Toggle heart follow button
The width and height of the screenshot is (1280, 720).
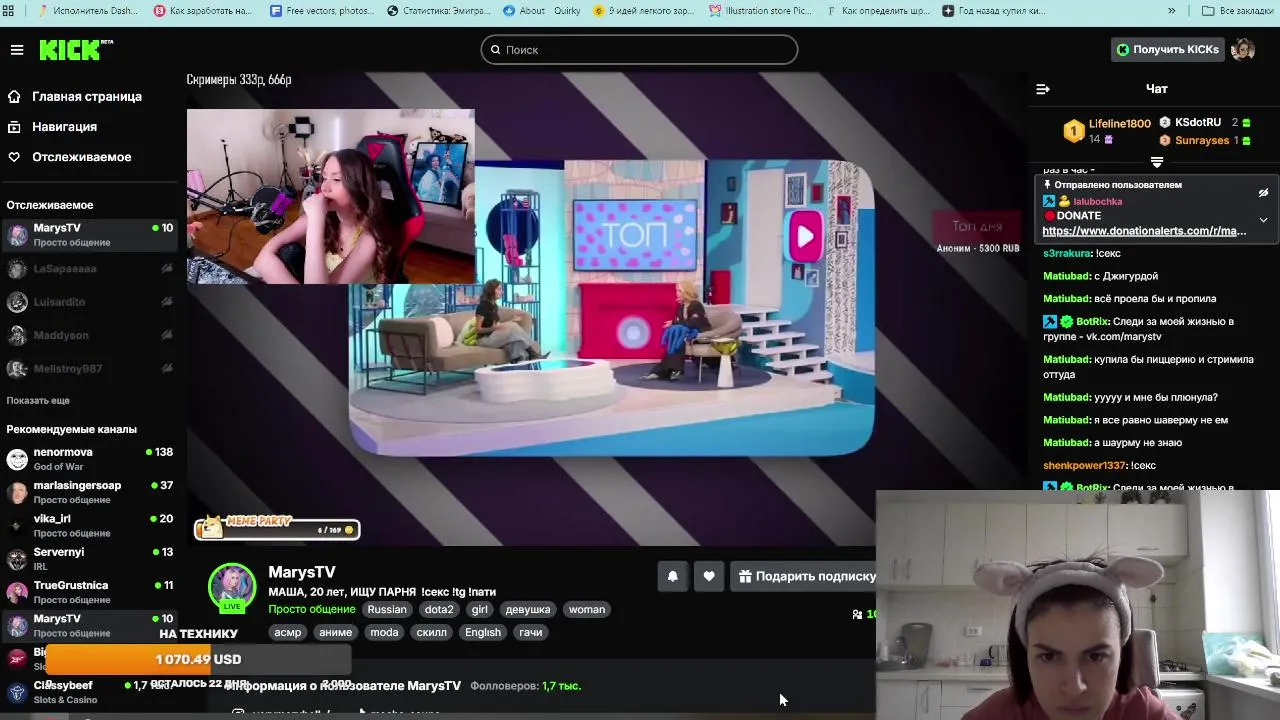(709, 576)
